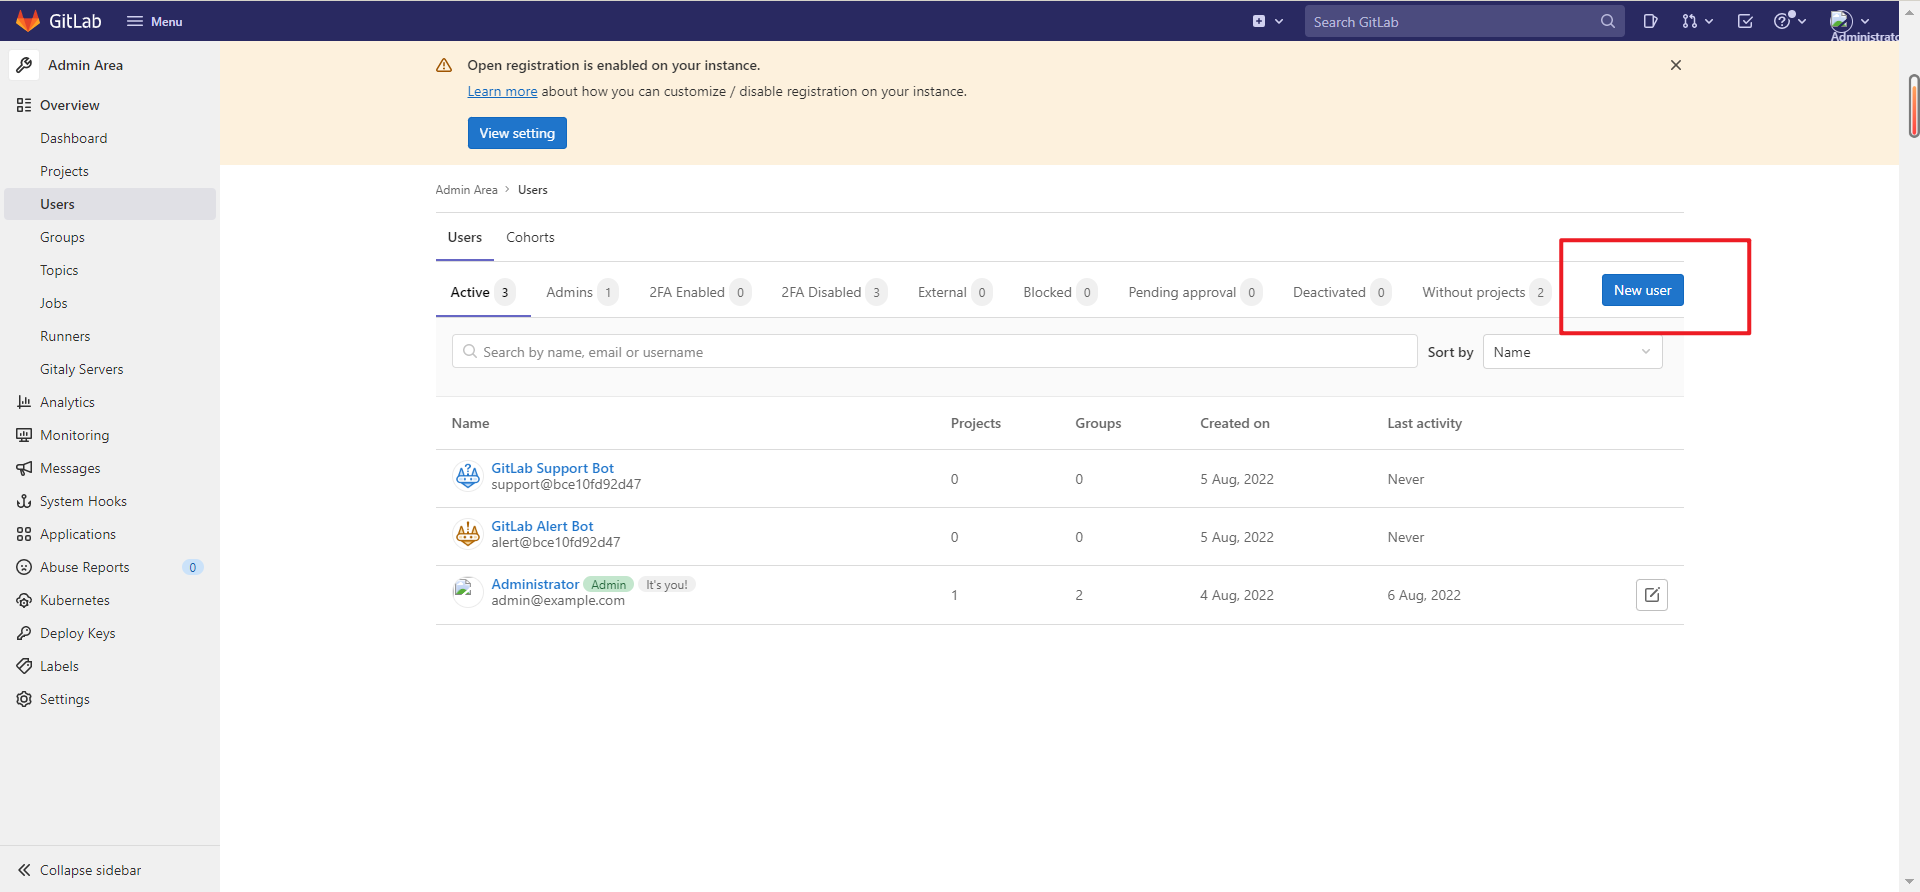
Task: Click the Admin badge on Administrator
Action: pyautogui.click(x=608, y=585)
